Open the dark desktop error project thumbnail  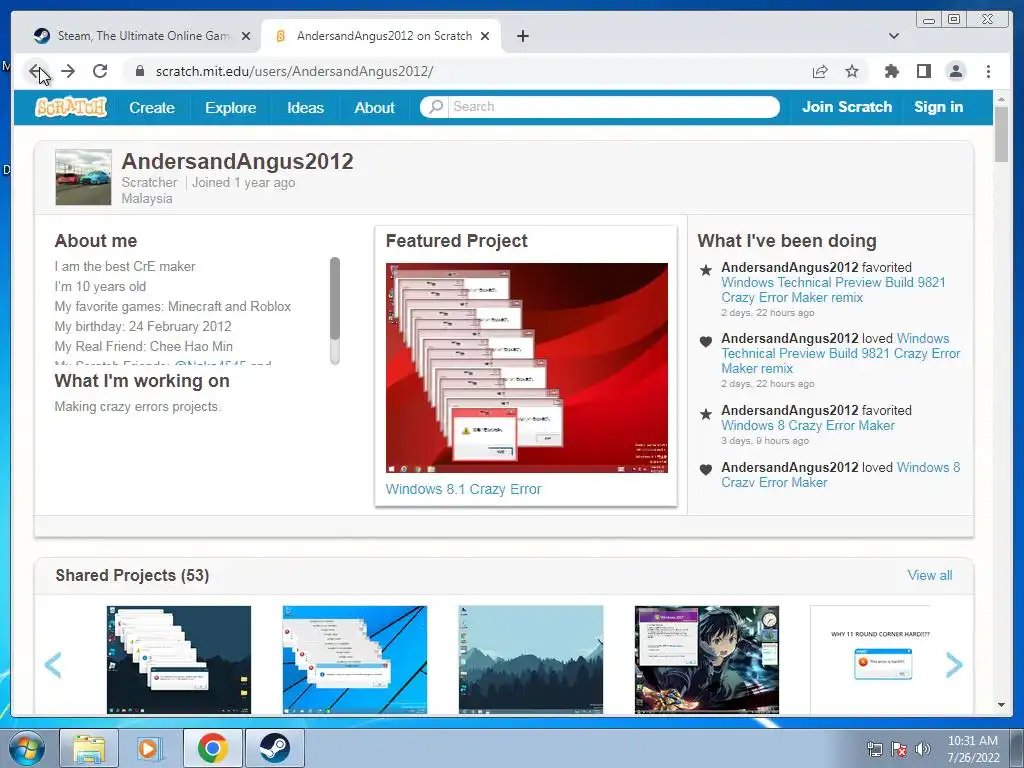(x=178, y=660)
